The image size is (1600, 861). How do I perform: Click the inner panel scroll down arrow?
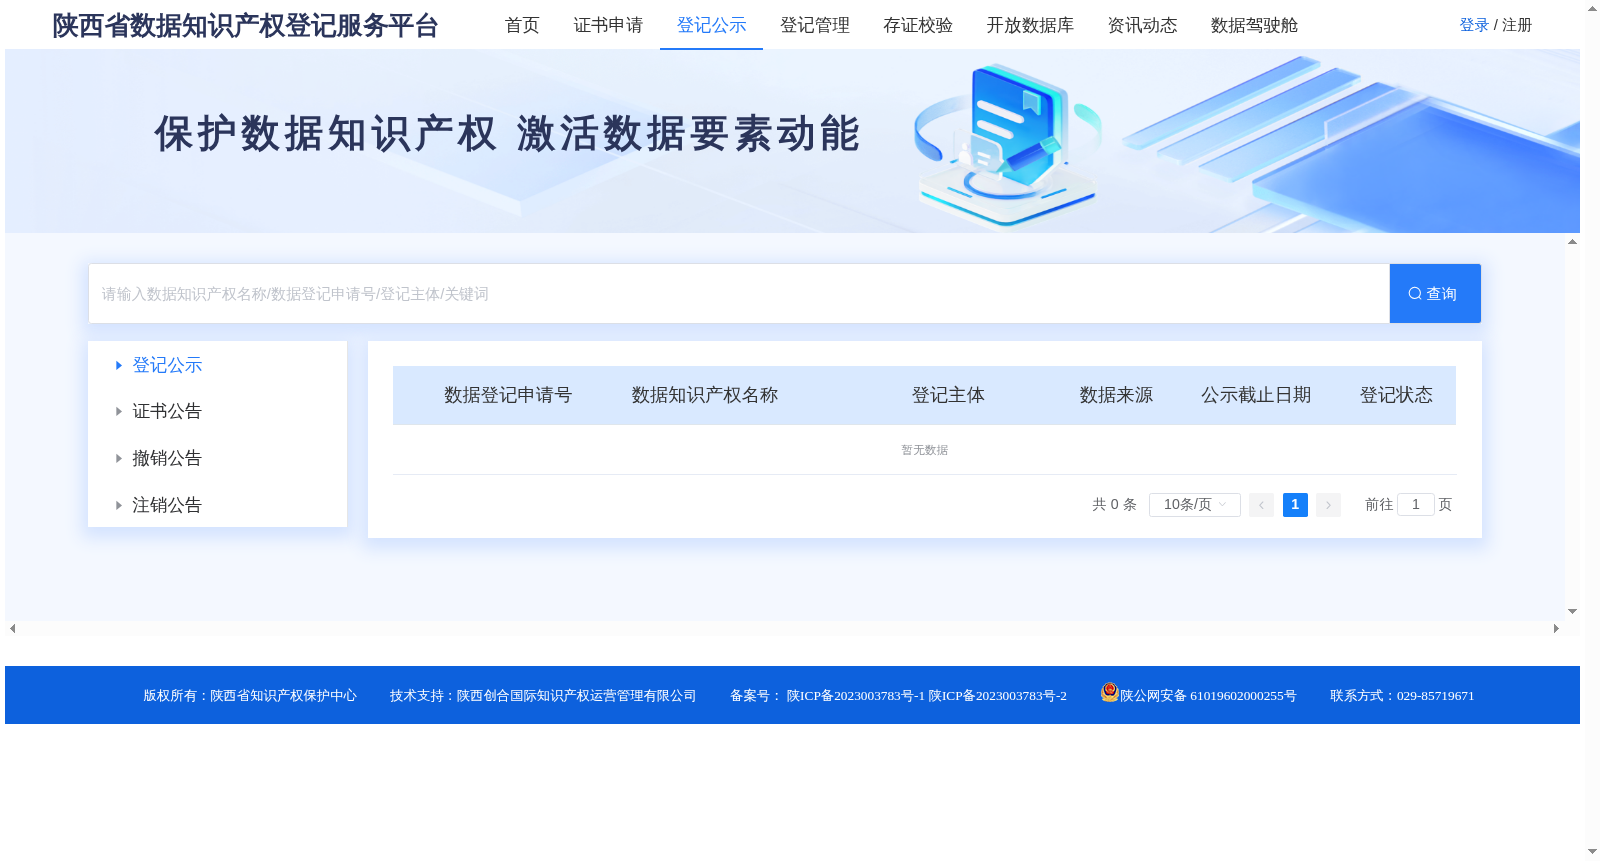(1572, 611)
